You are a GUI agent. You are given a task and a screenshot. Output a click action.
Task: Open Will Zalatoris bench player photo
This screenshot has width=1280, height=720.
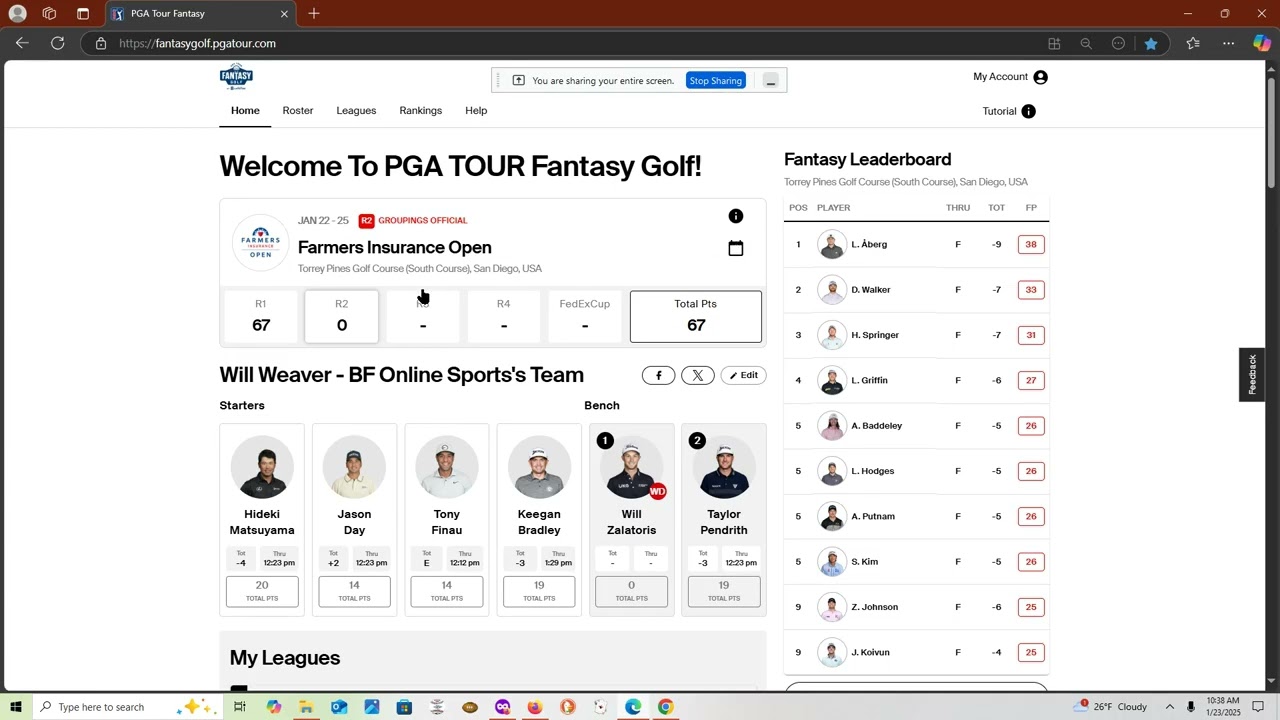tap(631, 467)
